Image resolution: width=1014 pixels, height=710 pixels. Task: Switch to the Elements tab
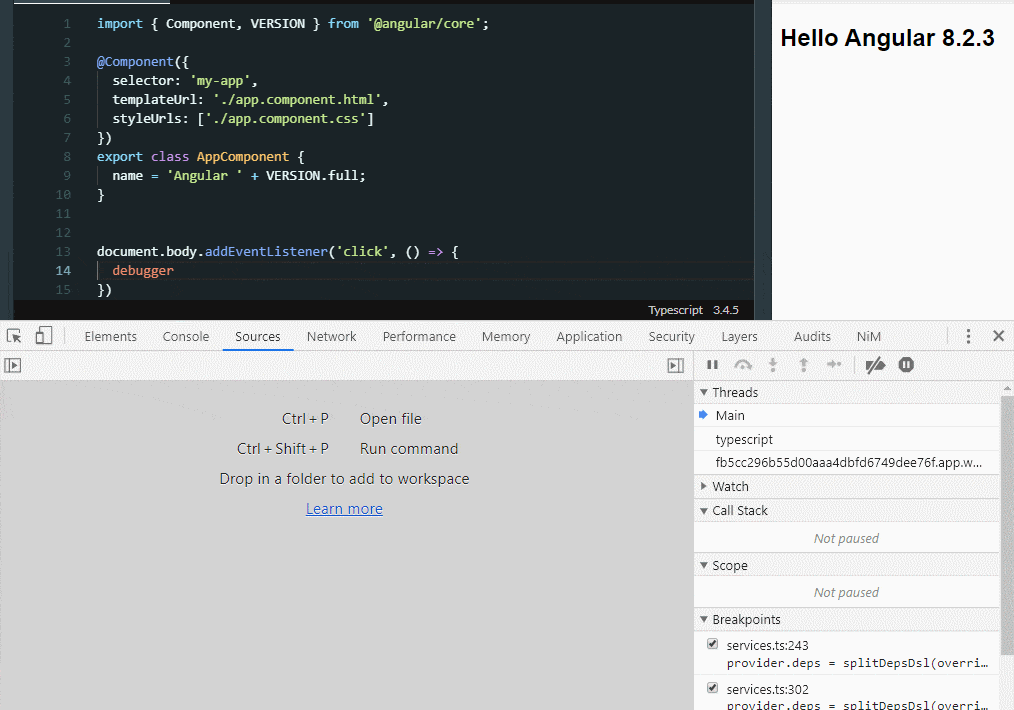pyautogui.click(x=111, y=336)
